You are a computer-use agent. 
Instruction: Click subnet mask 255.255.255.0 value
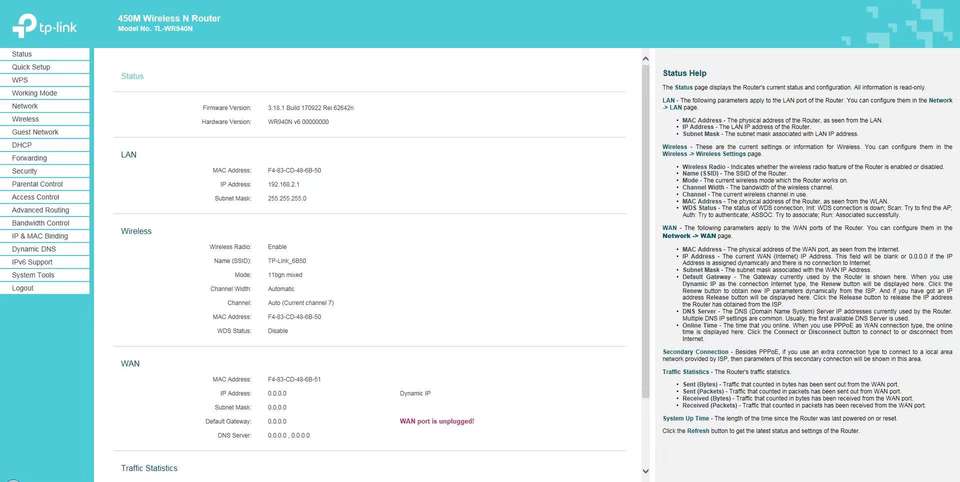point(287,198)
